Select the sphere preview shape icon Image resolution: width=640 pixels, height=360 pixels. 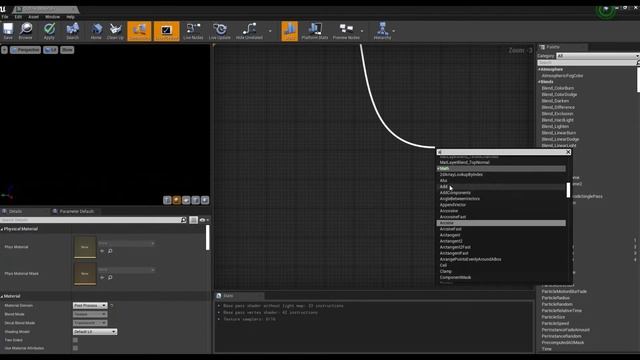[x=176, y=200]
